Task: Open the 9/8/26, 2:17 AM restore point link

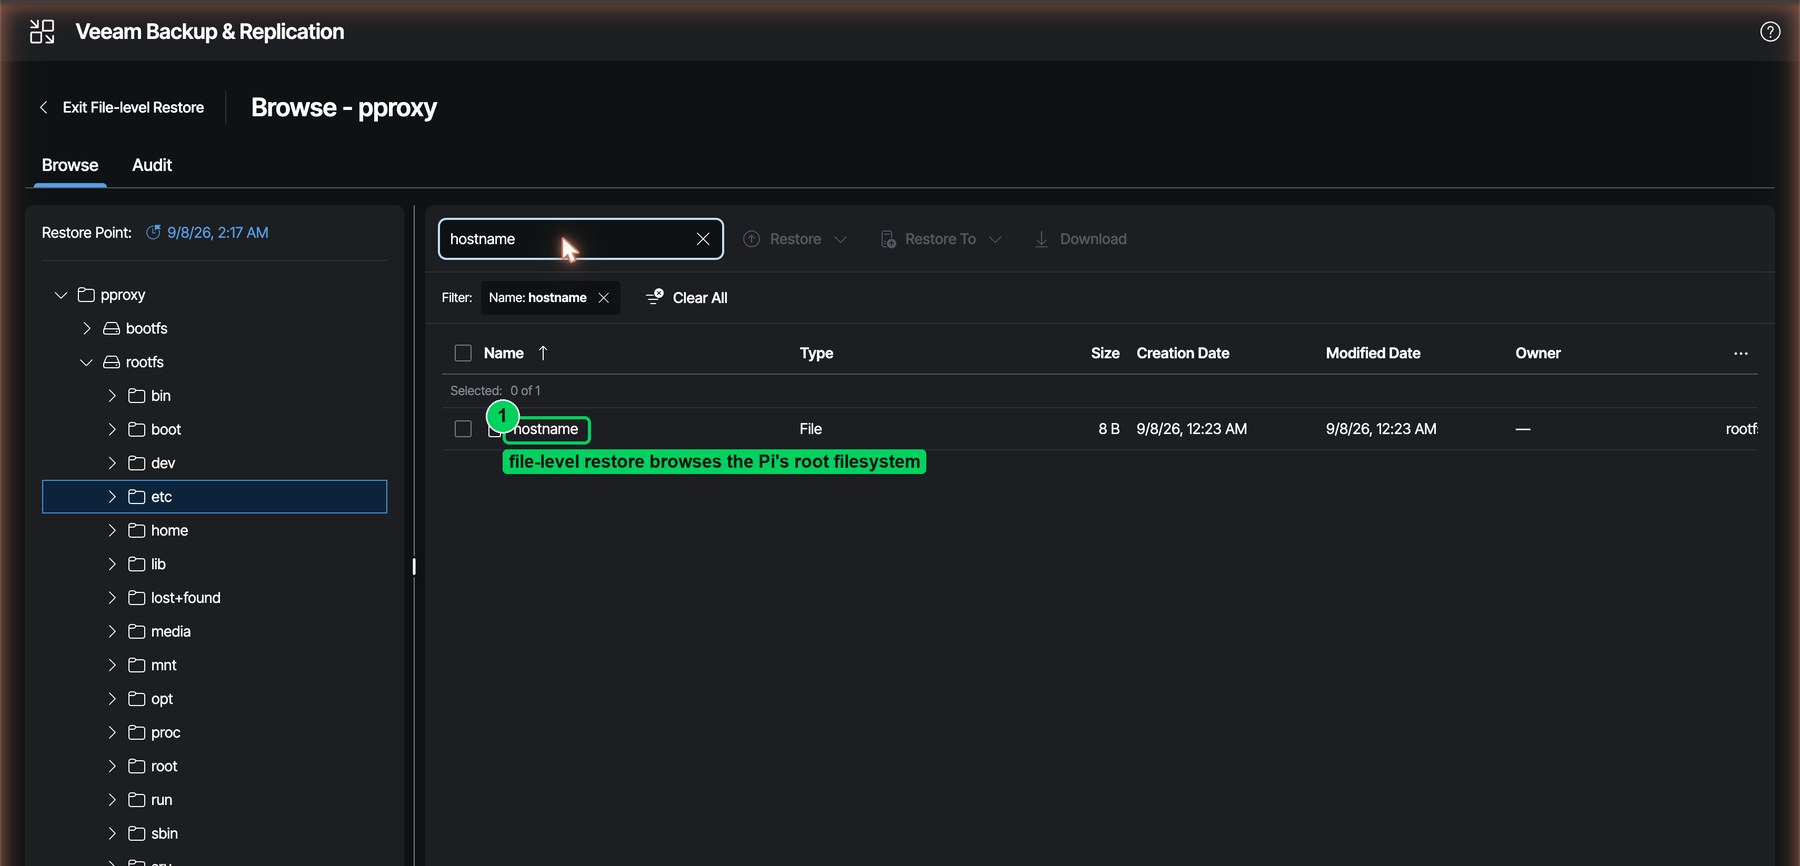Action: click(217, 232)
